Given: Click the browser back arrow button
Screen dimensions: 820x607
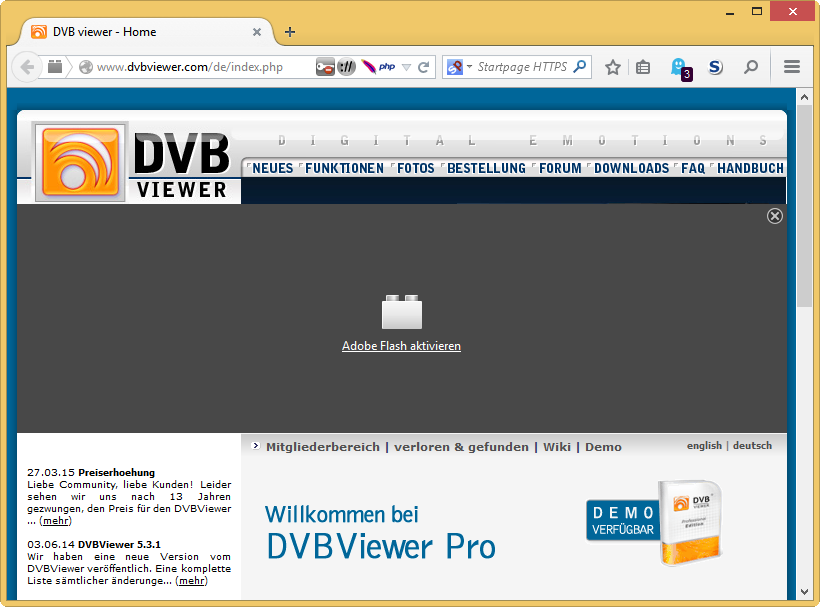Looking at the screenshot, I should click(26, 67).
